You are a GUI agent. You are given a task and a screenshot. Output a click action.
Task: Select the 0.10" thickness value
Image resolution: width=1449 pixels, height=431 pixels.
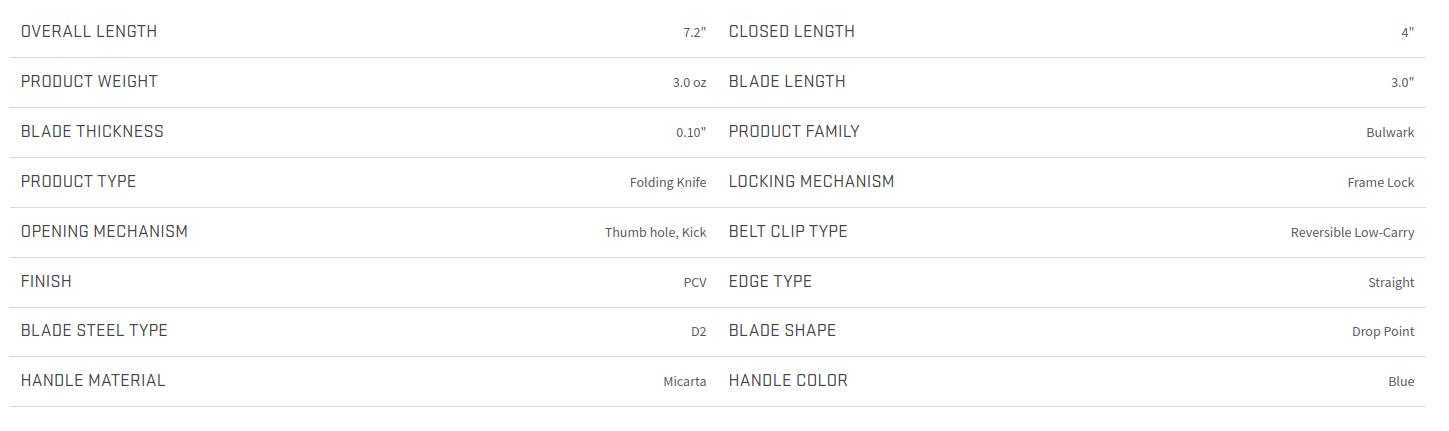pyautogui.click(x=691, y=133)
